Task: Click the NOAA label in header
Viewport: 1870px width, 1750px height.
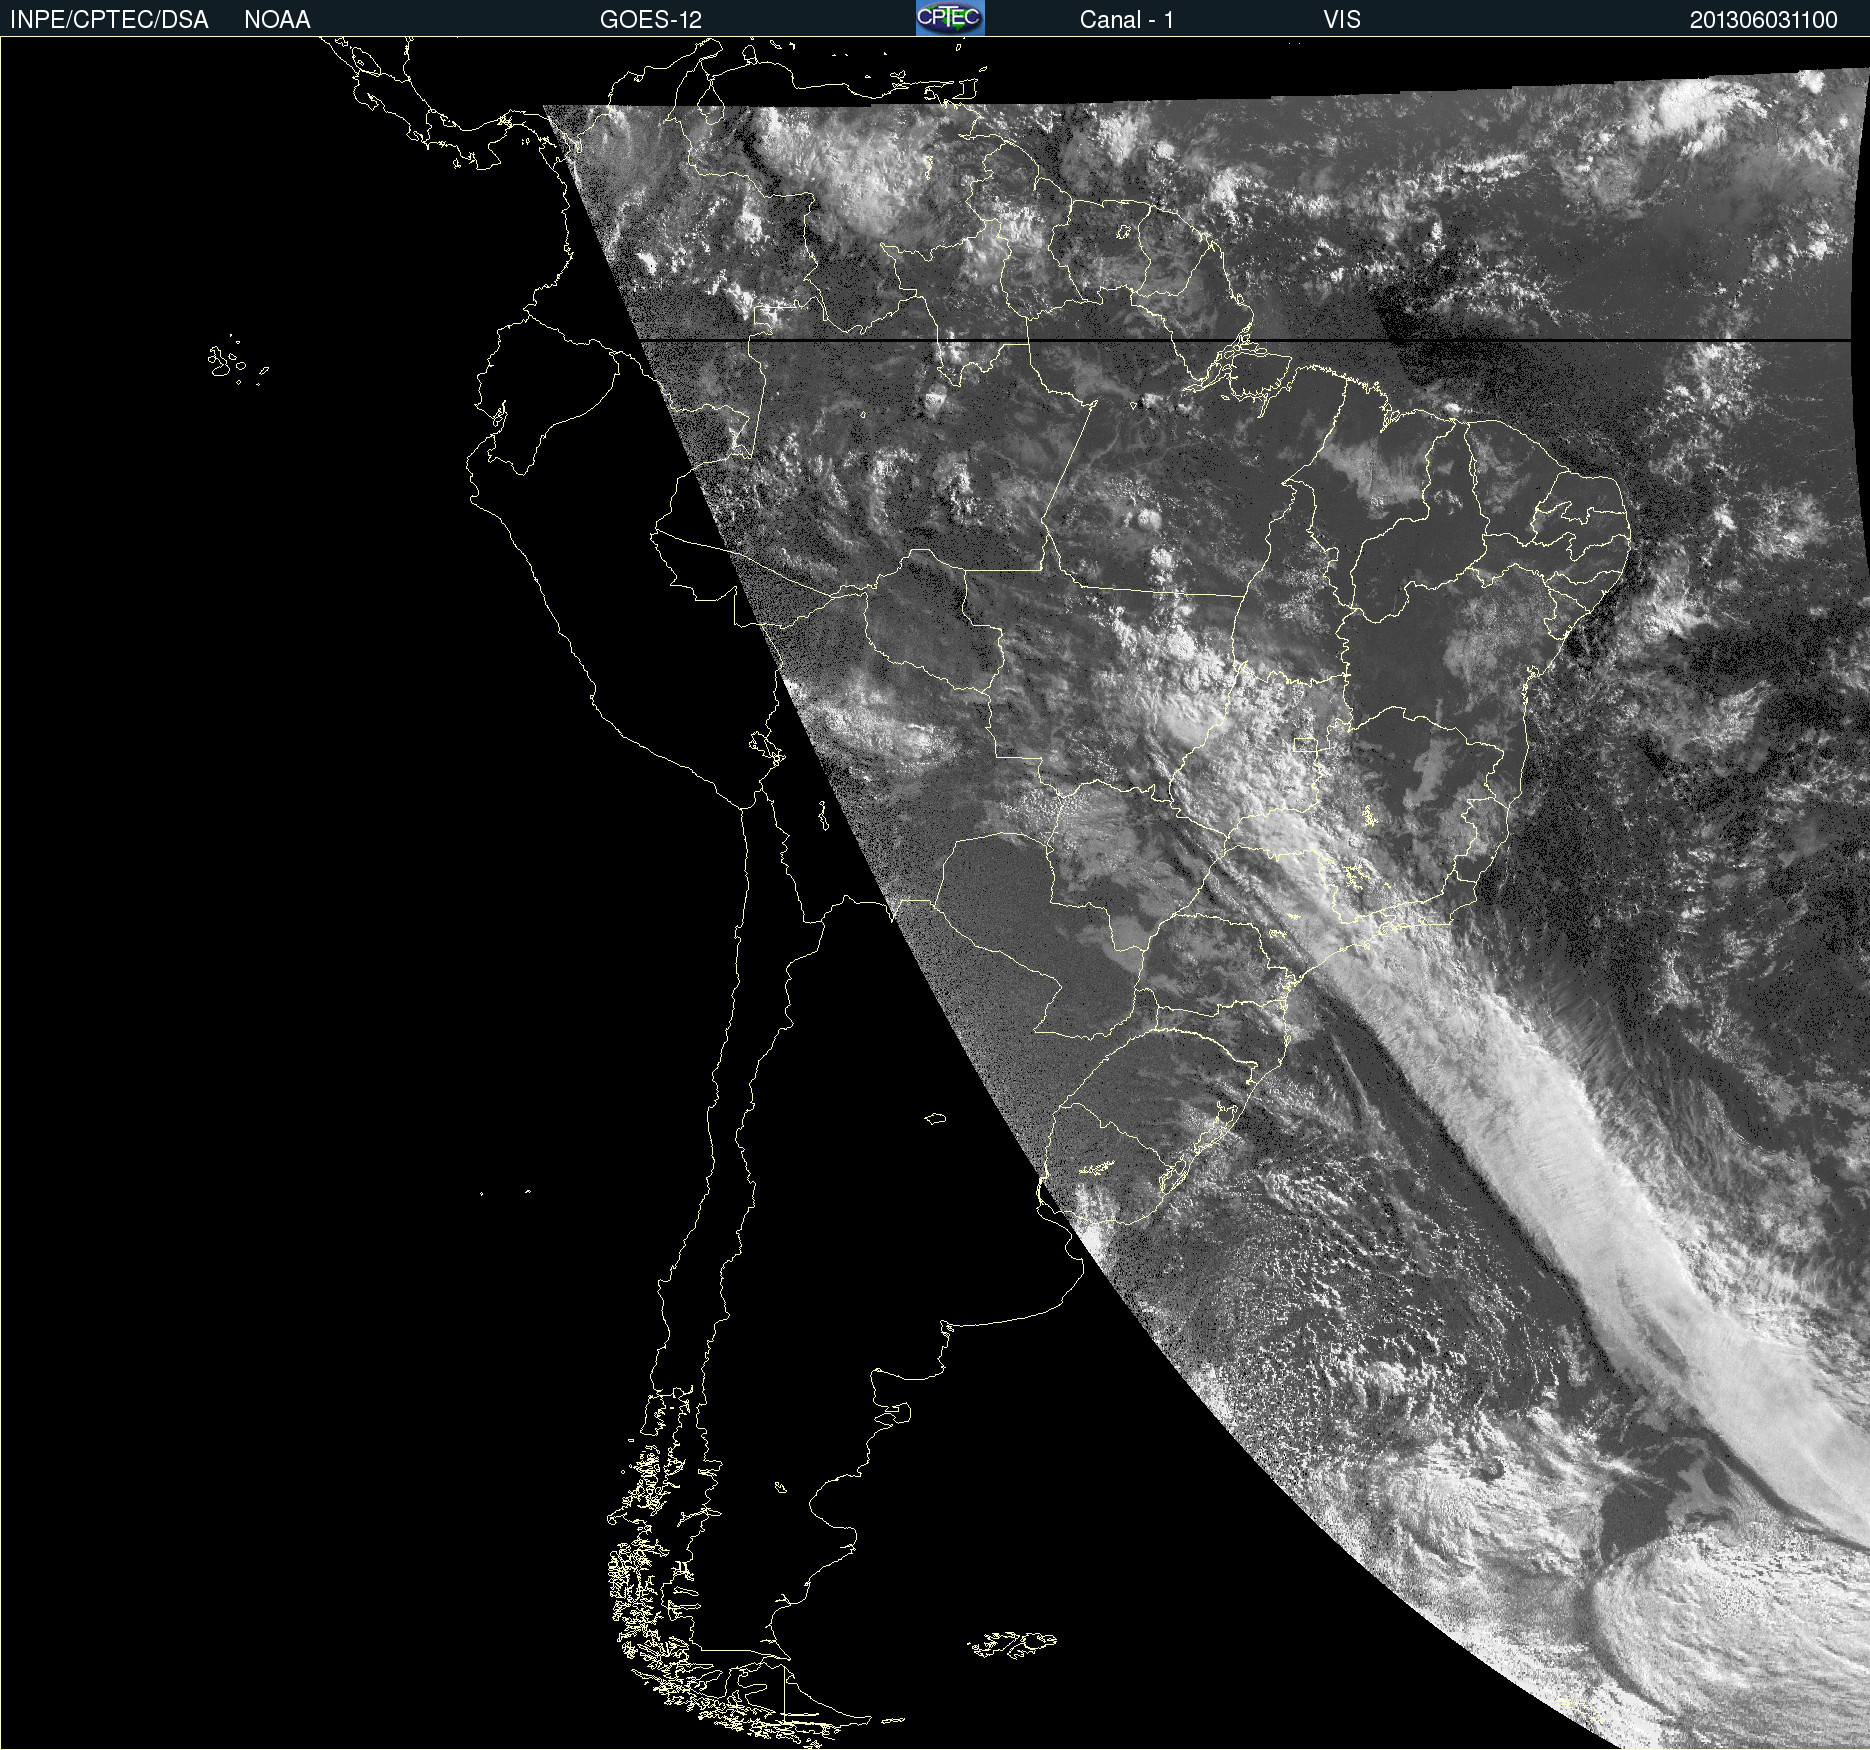Action: 277,20
